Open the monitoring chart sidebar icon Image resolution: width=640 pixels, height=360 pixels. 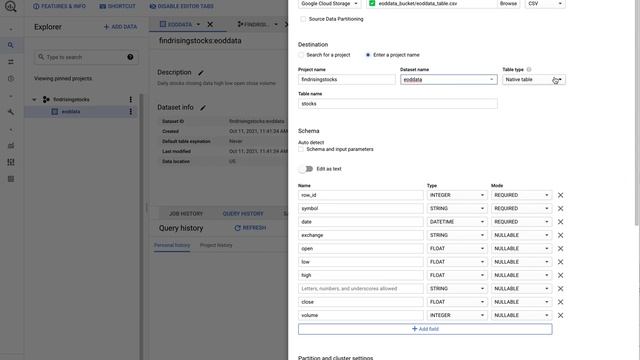(x=11, y=145)
